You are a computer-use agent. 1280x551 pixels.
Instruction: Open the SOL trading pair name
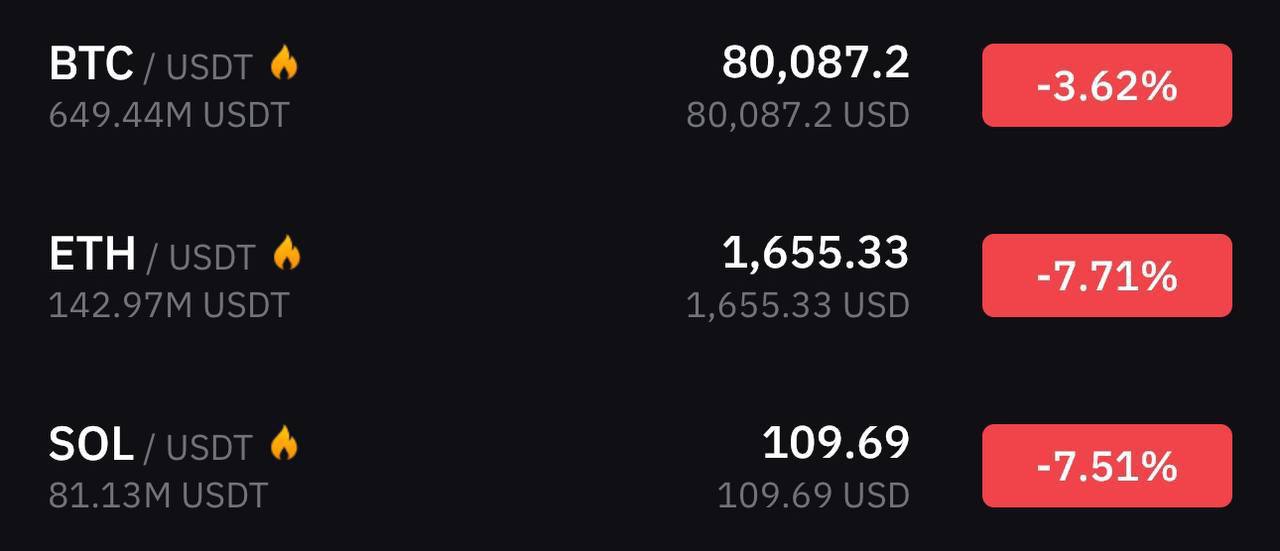point(150,445)
